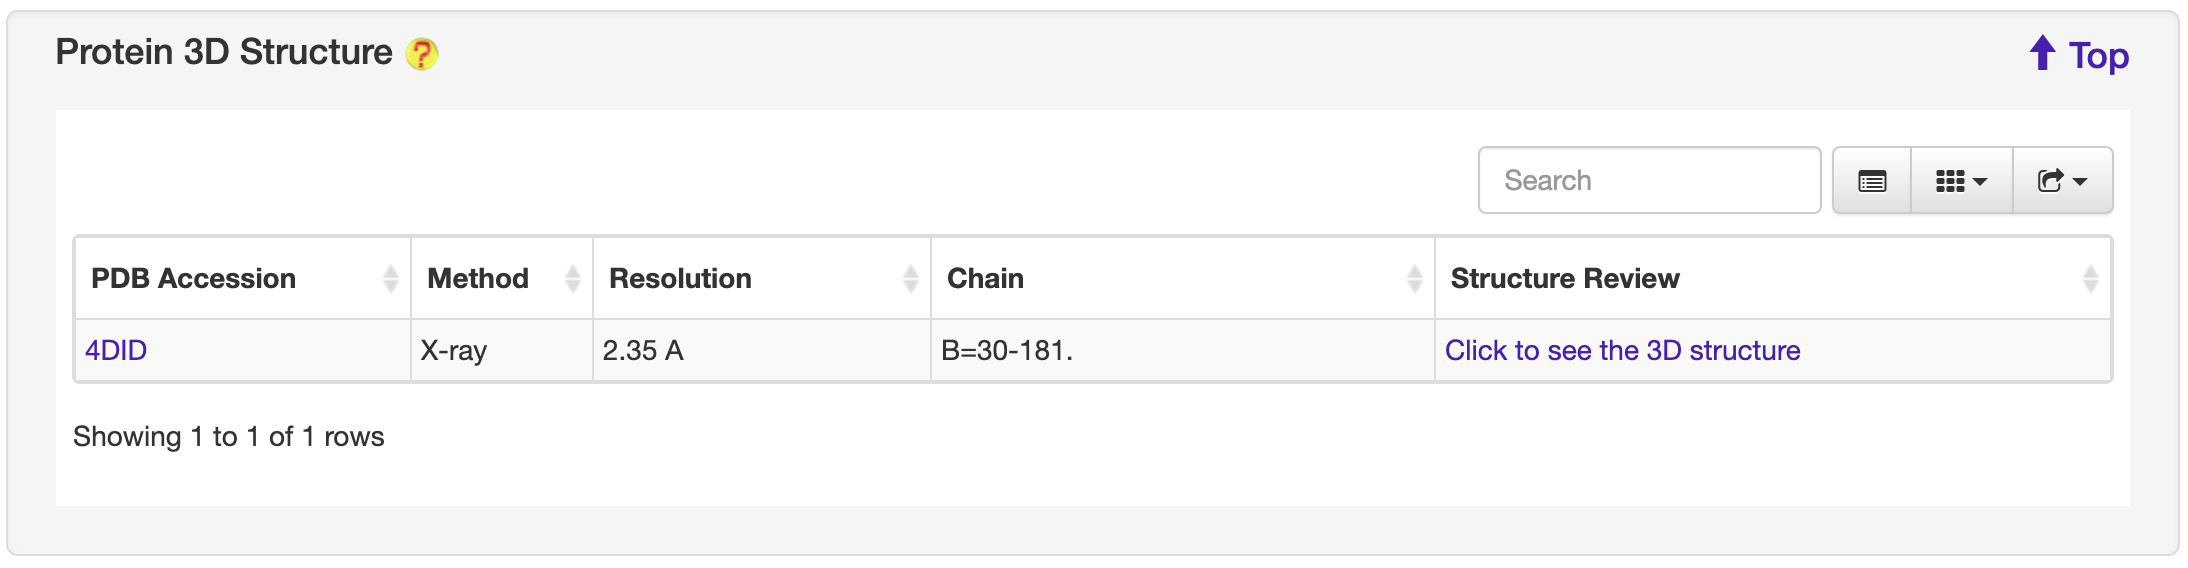Click the sort arrows in Chain column
Viewport: 2188px width, 568px height.
1414,279
